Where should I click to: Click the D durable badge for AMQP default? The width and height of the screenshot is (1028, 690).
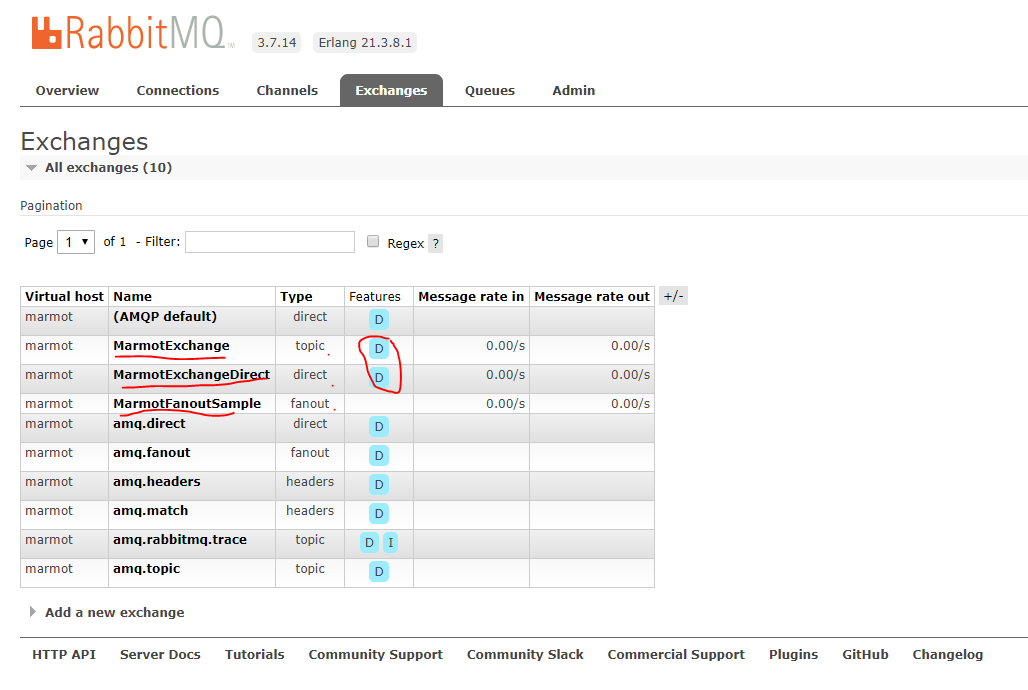click(378, 319)
